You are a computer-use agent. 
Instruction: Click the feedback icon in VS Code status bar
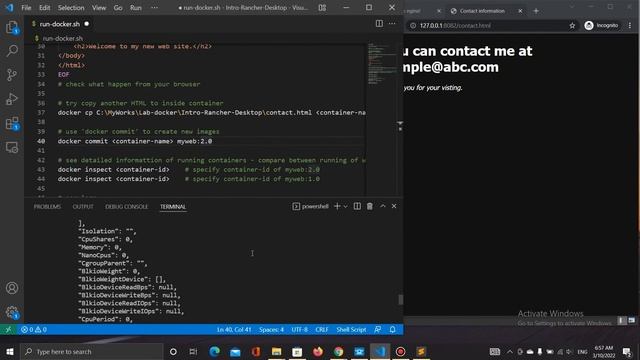[x=378, y=329]
